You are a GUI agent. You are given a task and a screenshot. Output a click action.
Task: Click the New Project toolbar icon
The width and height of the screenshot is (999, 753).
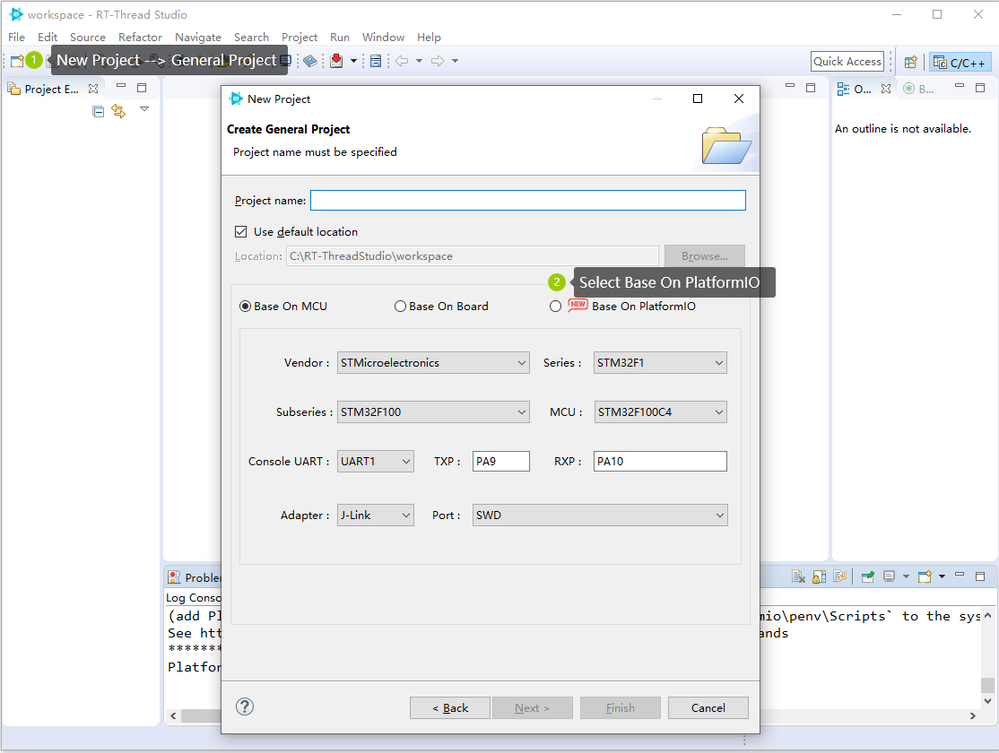(17, 61)
